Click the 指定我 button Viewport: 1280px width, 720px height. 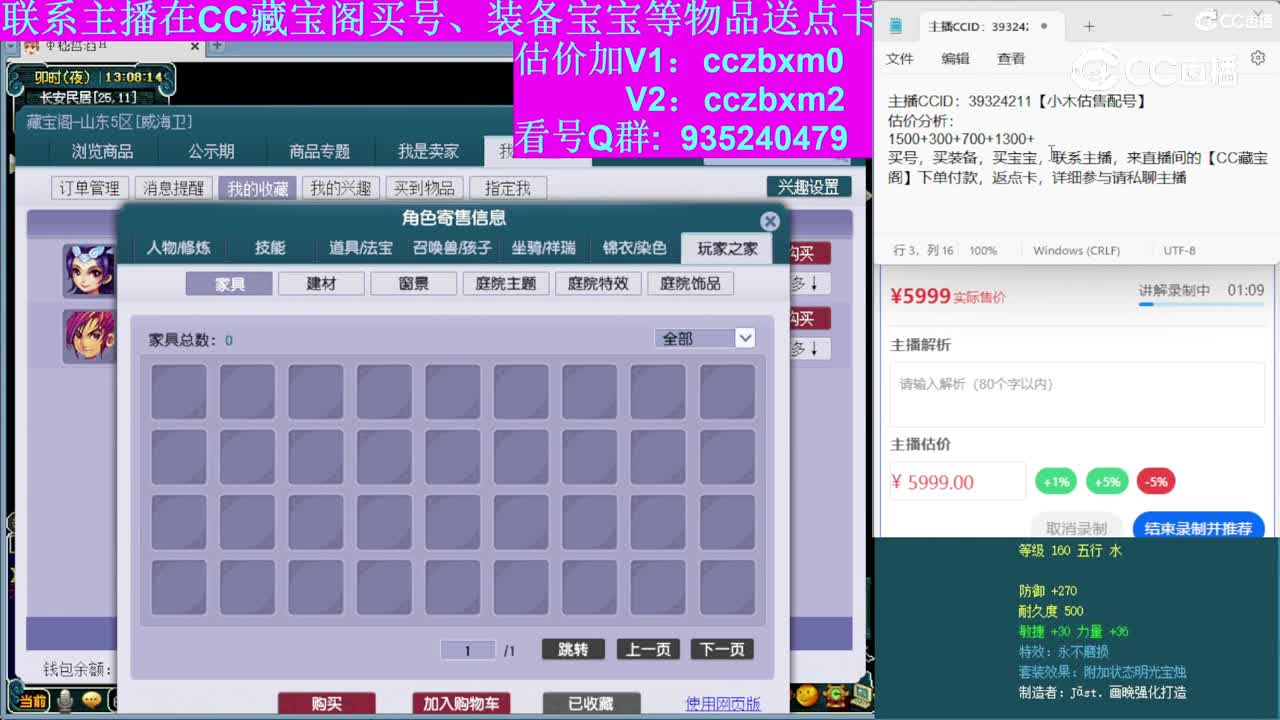[508, 188]
